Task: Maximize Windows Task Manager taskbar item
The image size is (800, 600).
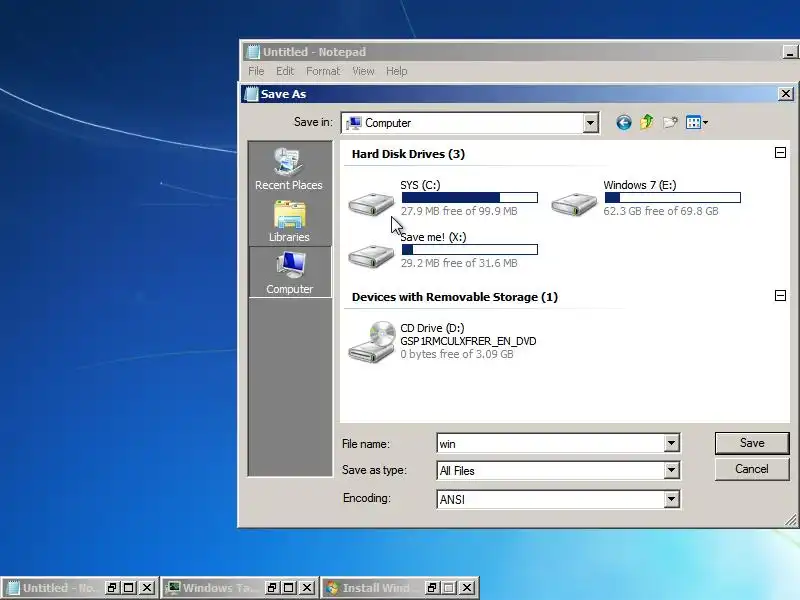Action: click(x=289, y=588)
